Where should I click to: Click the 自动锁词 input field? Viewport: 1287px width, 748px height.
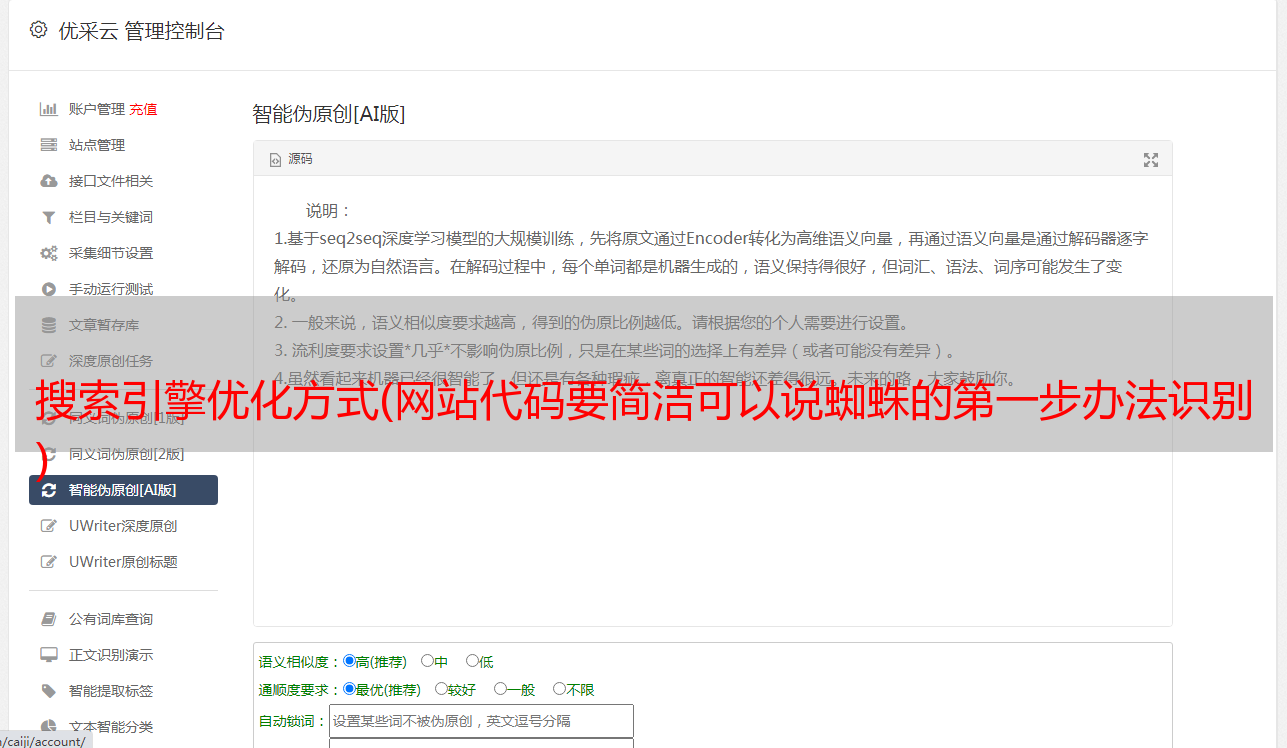point(481,721)
